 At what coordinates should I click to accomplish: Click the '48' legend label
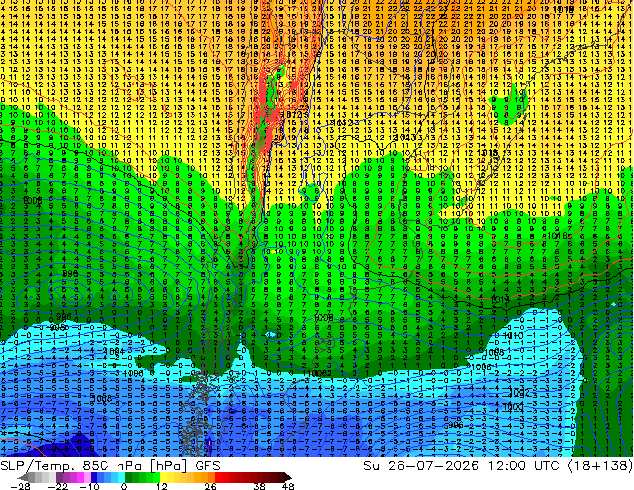(x=288, y=486)
